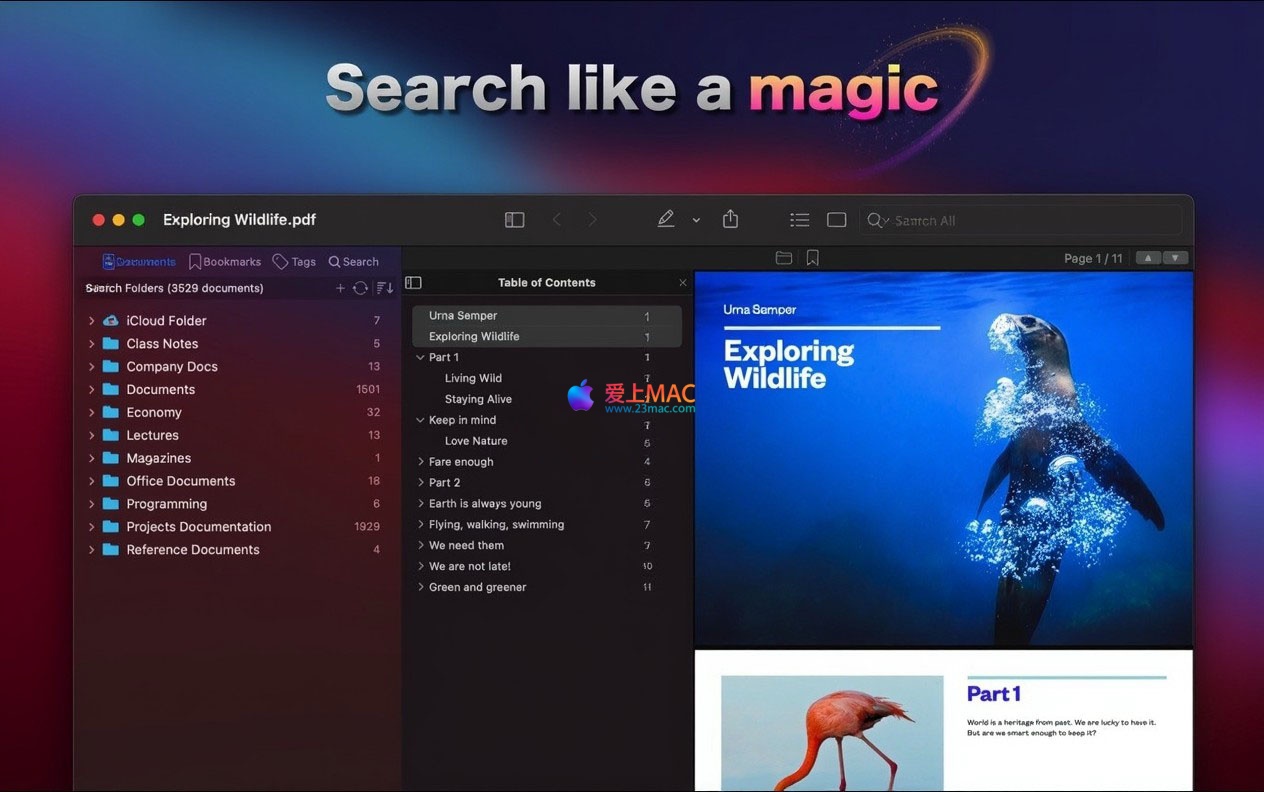Screen dimensions: 1264x792
Task: Click the Search All input field
Action: [x=1030, y=220]
